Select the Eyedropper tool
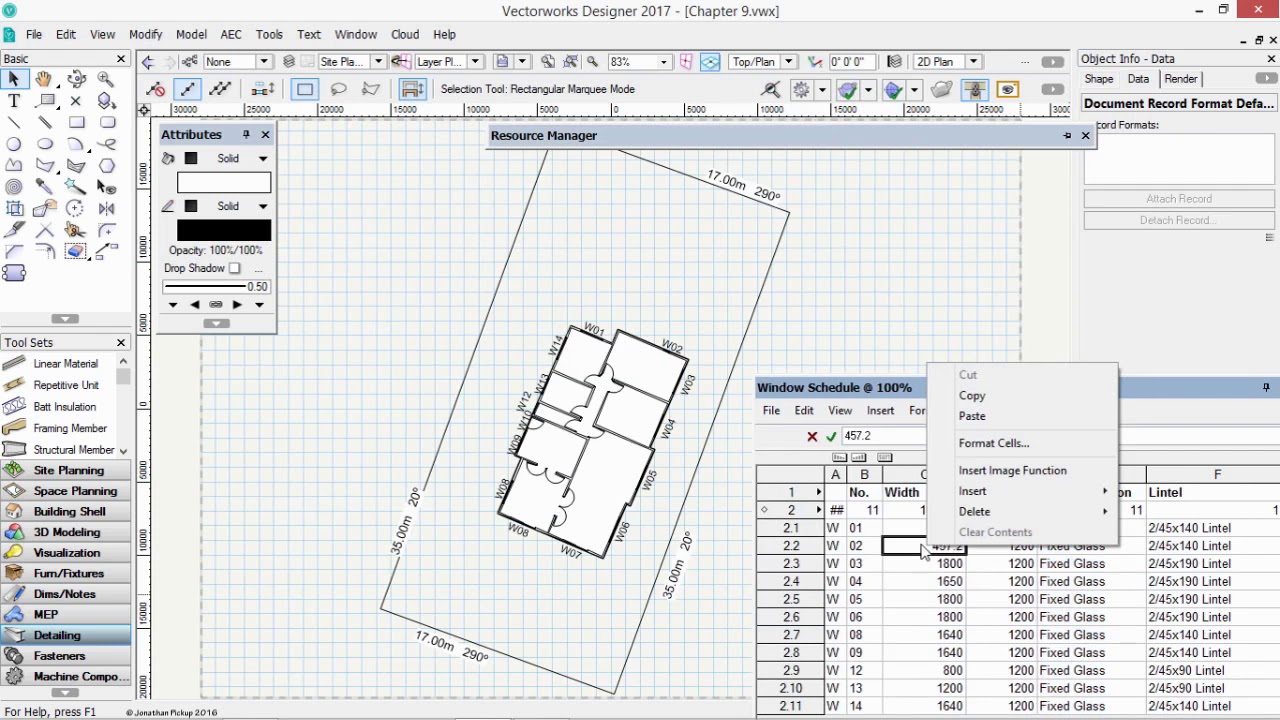 point(44,187)
